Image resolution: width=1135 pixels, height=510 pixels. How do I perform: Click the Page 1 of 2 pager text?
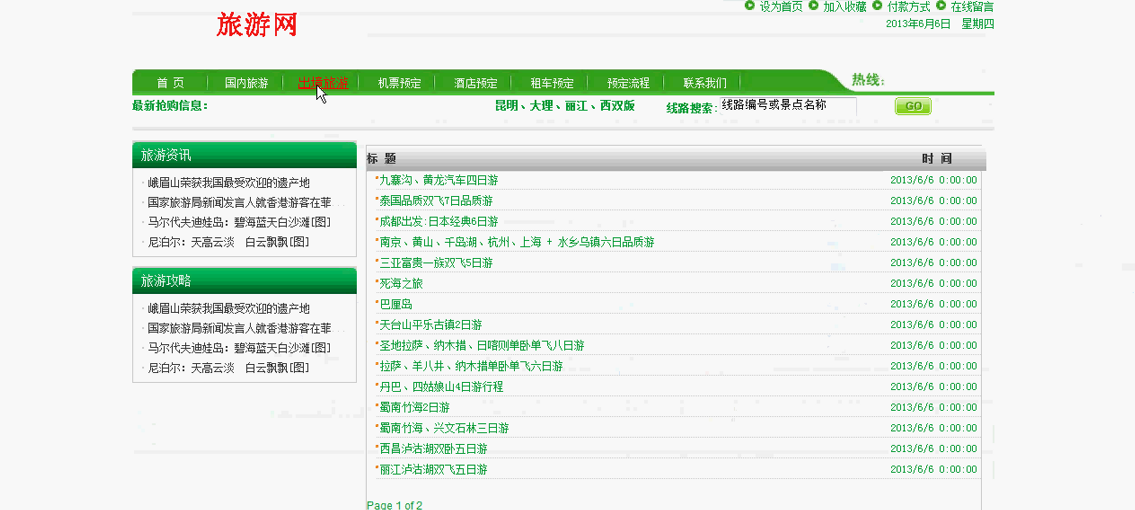coord(394,504)
